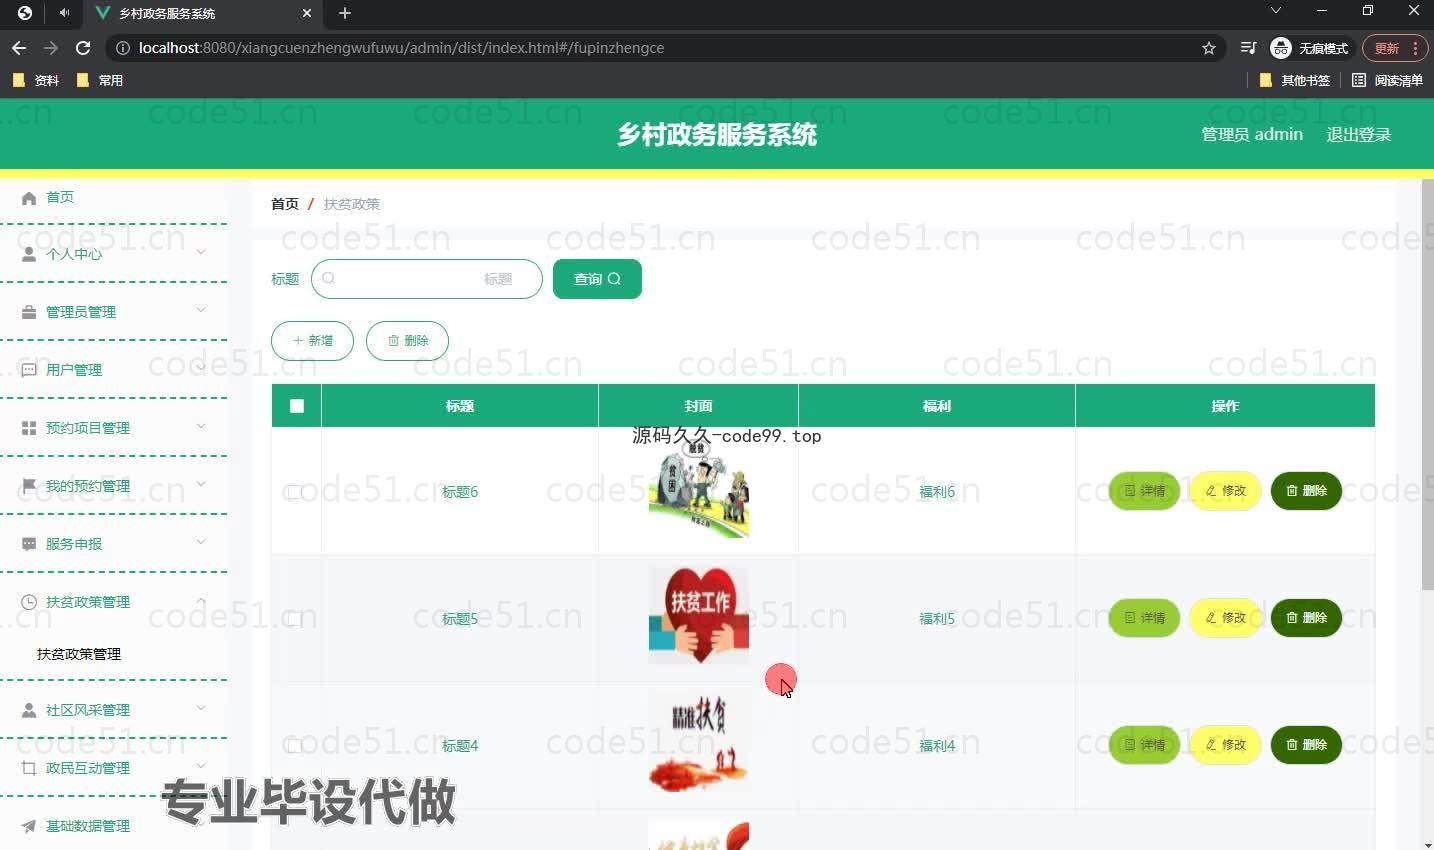Open the 基础数据管理 sidebar menu

pos(113,826)
